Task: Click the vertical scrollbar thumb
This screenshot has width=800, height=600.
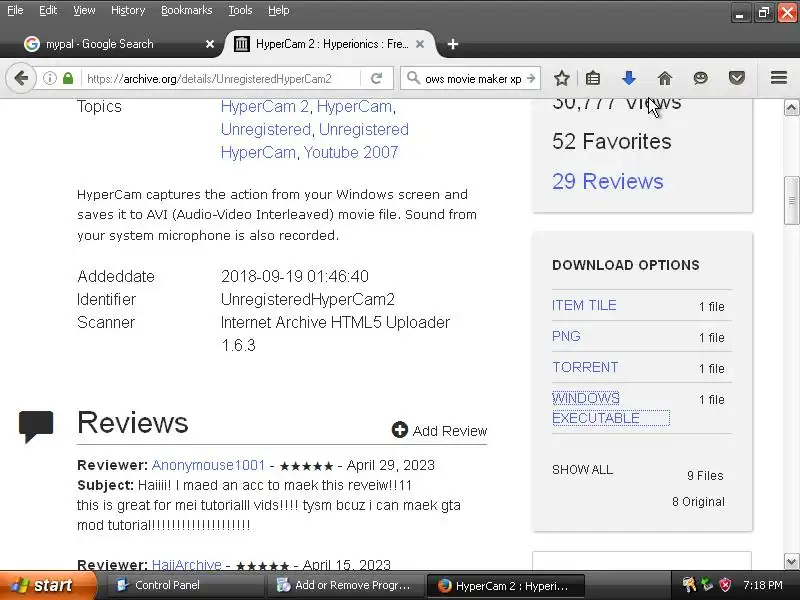Action: point(791,201)
